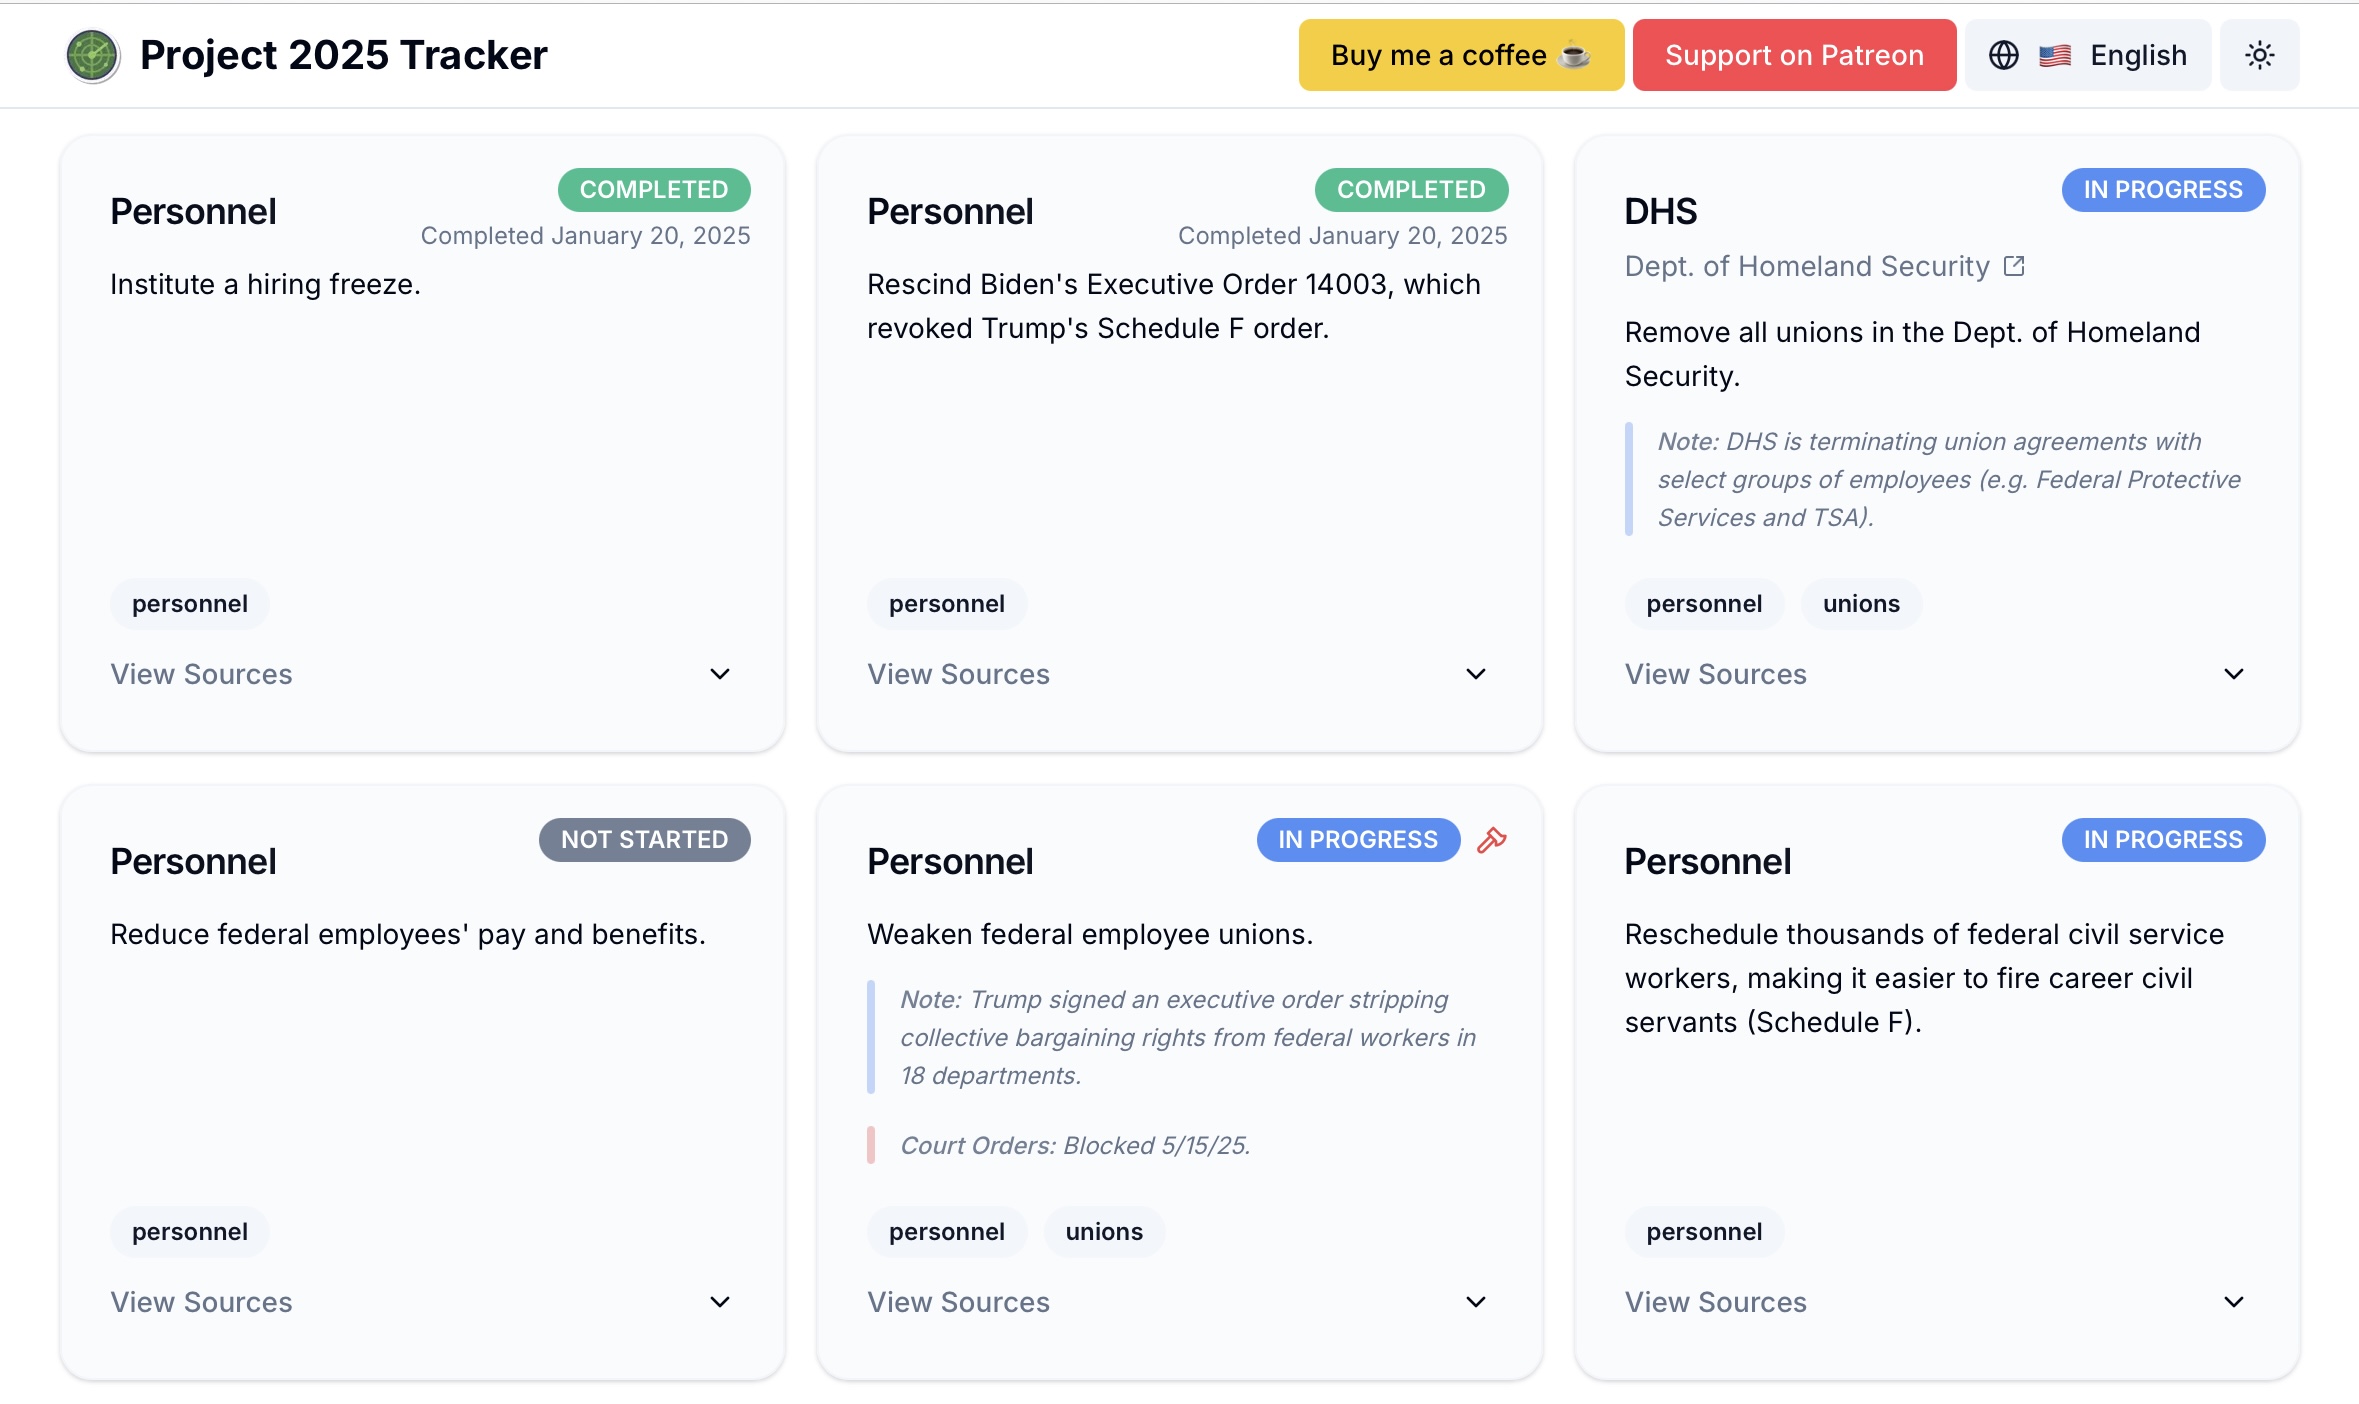Image resolution: width=2359 pixels, height=1404 pixels.
Task: Click chevron on Weaken federal employee unions card
Action: pyautogui.click(x=1475, y=1302)
